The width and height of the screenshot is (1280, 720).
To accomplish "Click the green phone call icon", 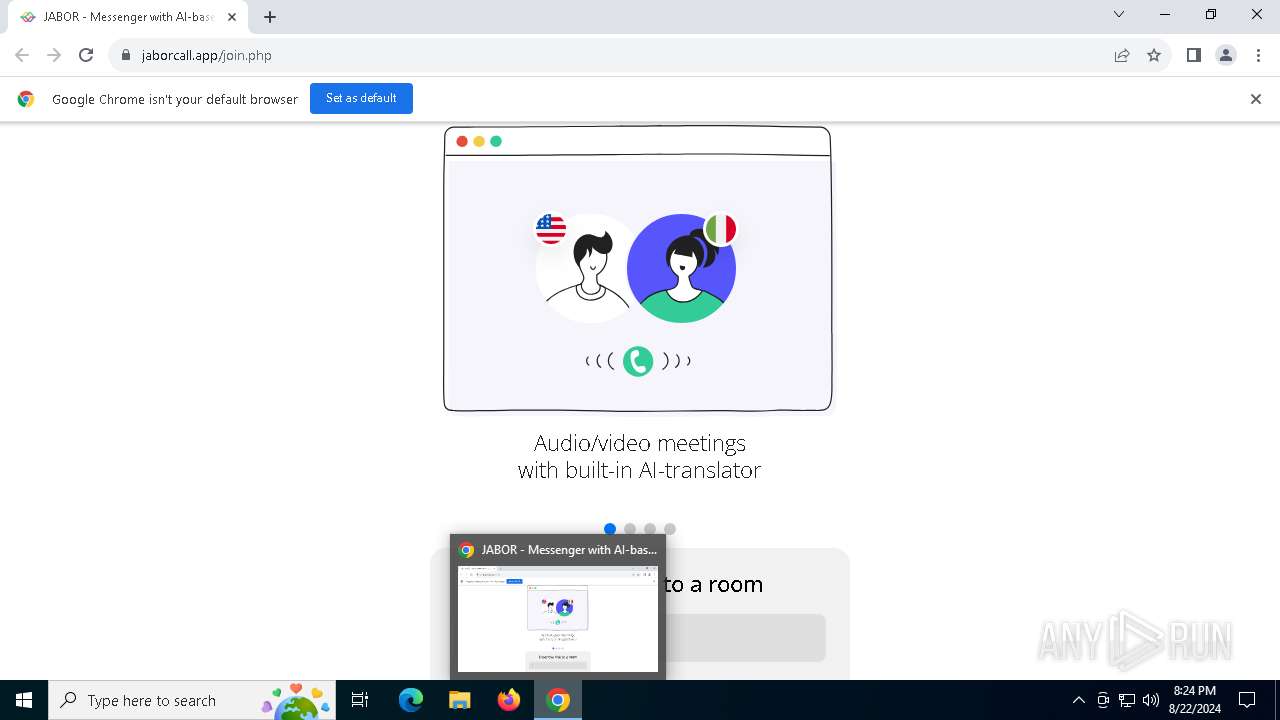I will [x=638, y=361].
